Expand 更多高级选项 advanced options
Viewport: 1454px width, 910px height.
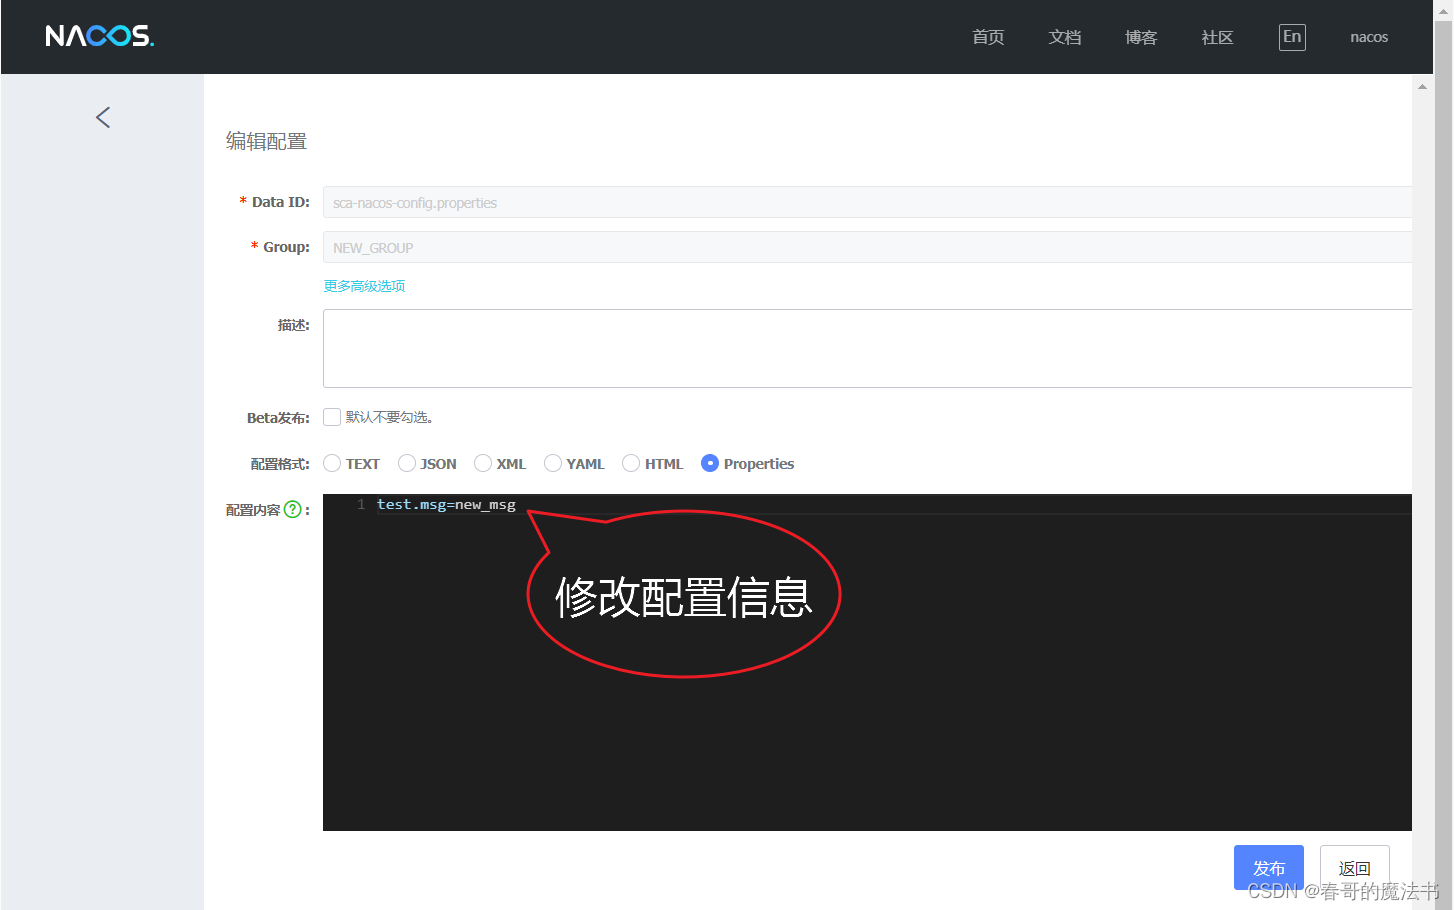(x=364, y=286)
